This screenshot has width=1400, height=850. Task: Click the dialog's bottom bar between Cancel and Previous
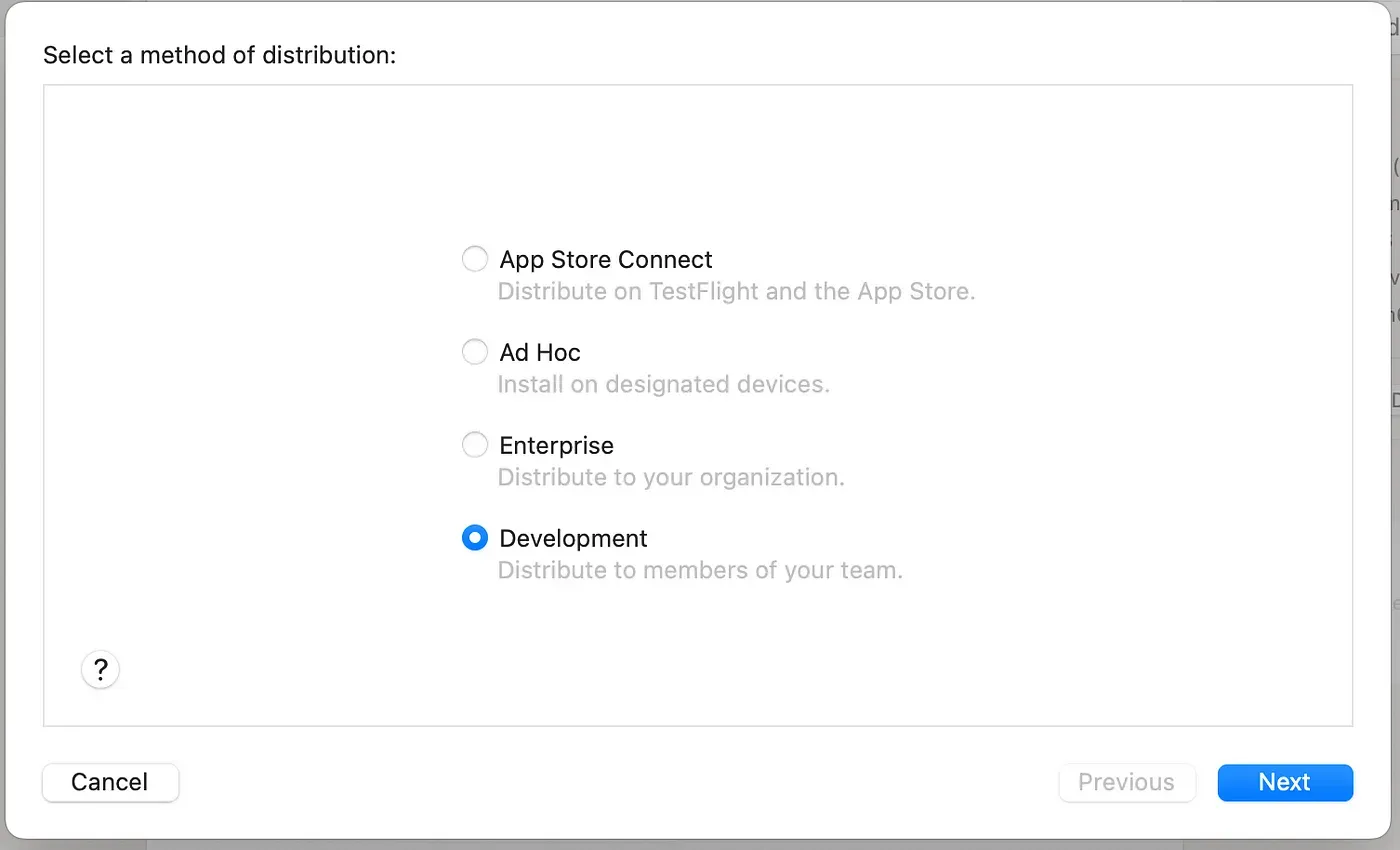[x=600, y=782]
